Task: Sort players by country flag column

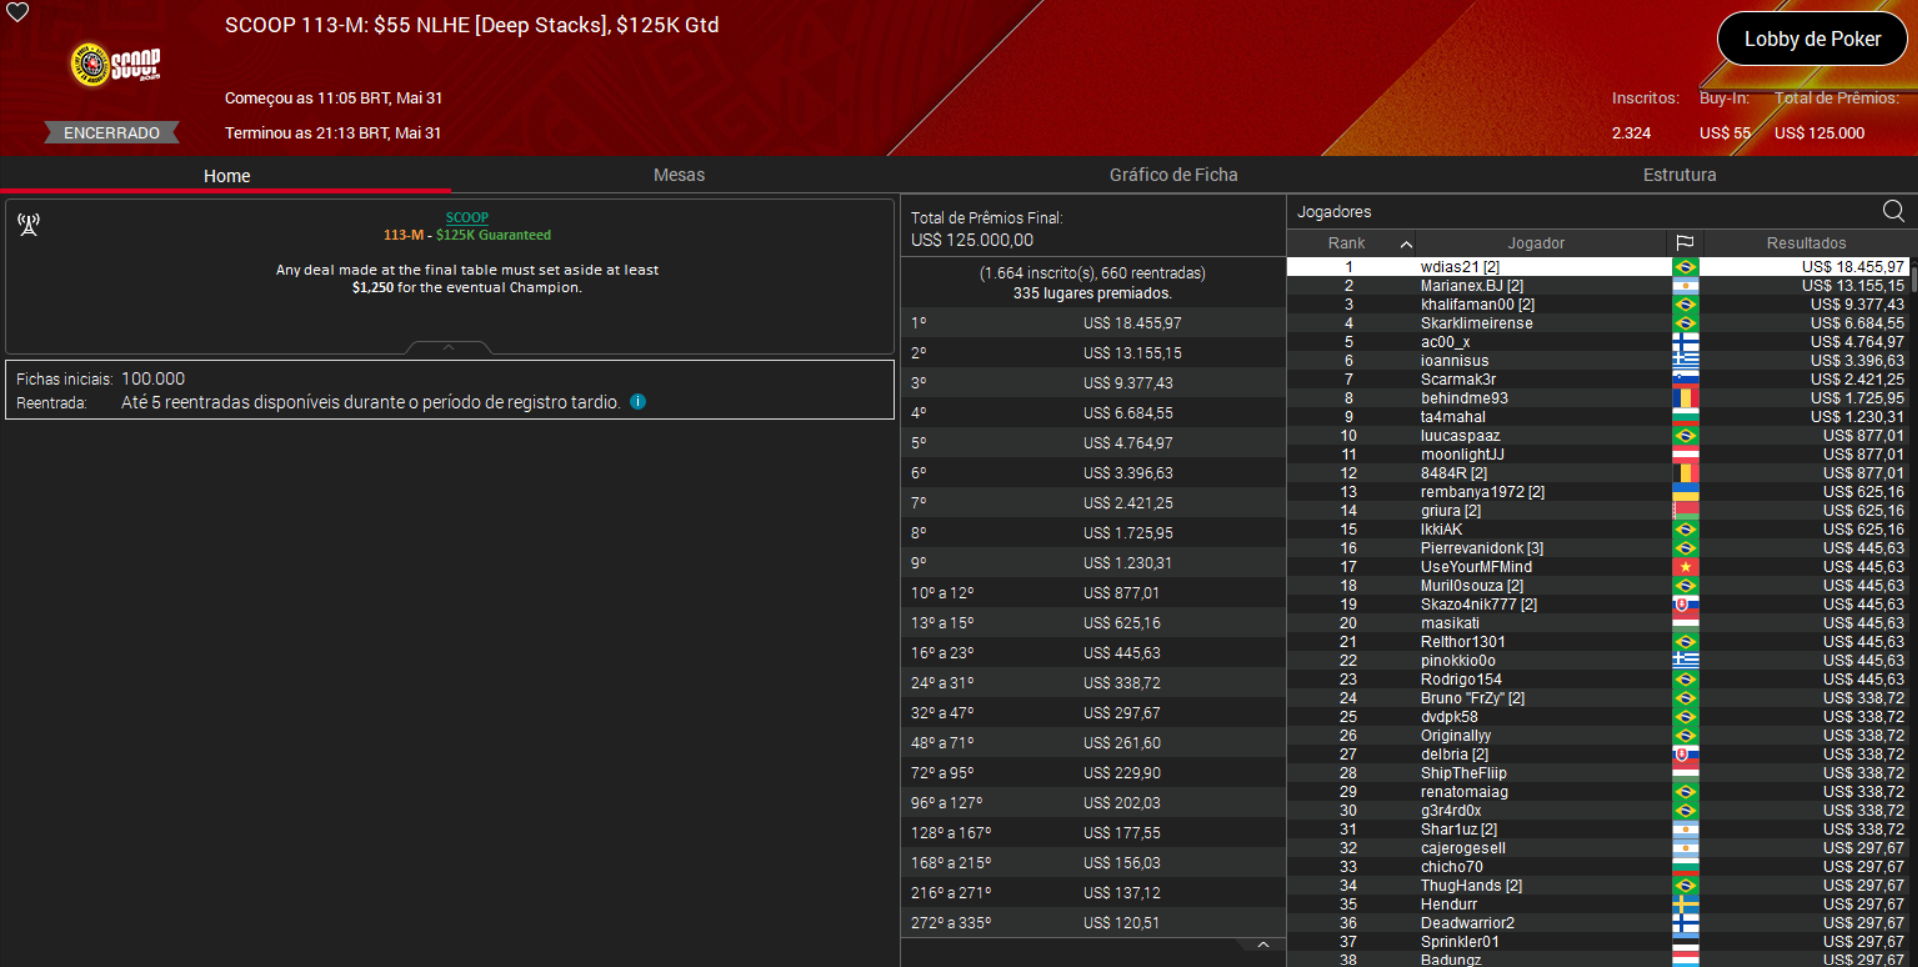Action: click(1685, 243)
